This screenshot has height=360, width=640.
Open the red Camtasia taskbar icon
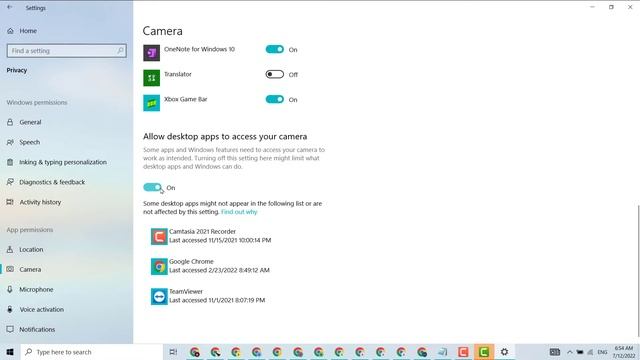(x=463, y=352)
